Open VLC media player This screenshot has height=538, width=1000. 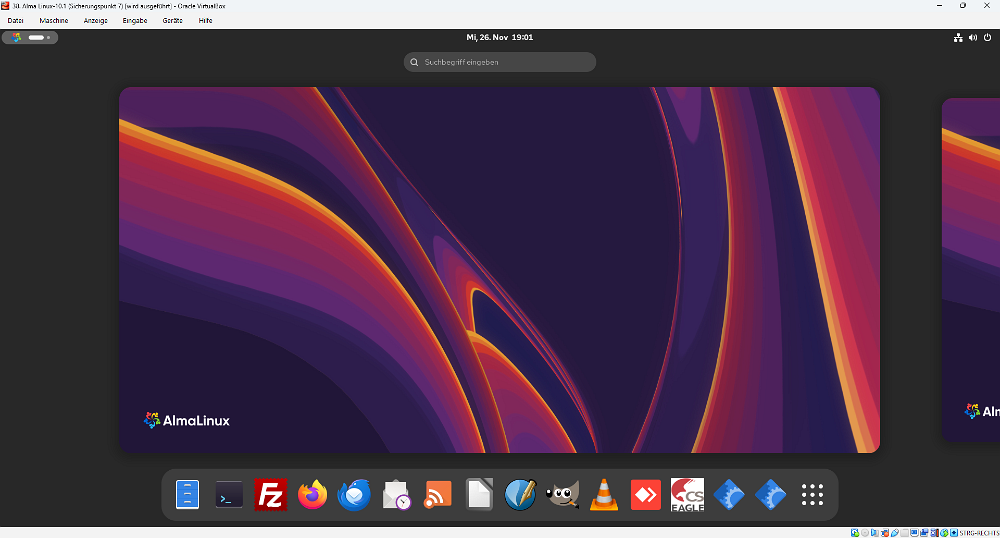point(604,495)
